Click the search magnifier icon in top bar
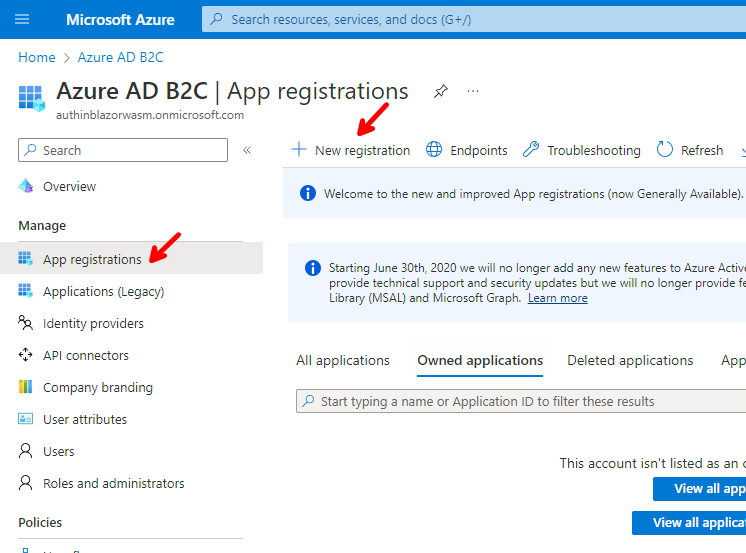The width and height of the screenshot is (746, 553). click(x=216, y=19)
